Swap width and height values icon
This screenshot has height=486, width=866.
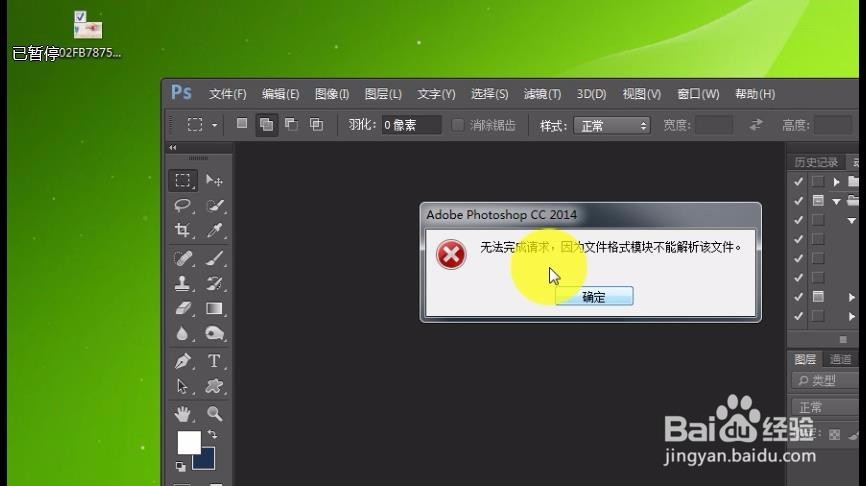click(756, 125)
